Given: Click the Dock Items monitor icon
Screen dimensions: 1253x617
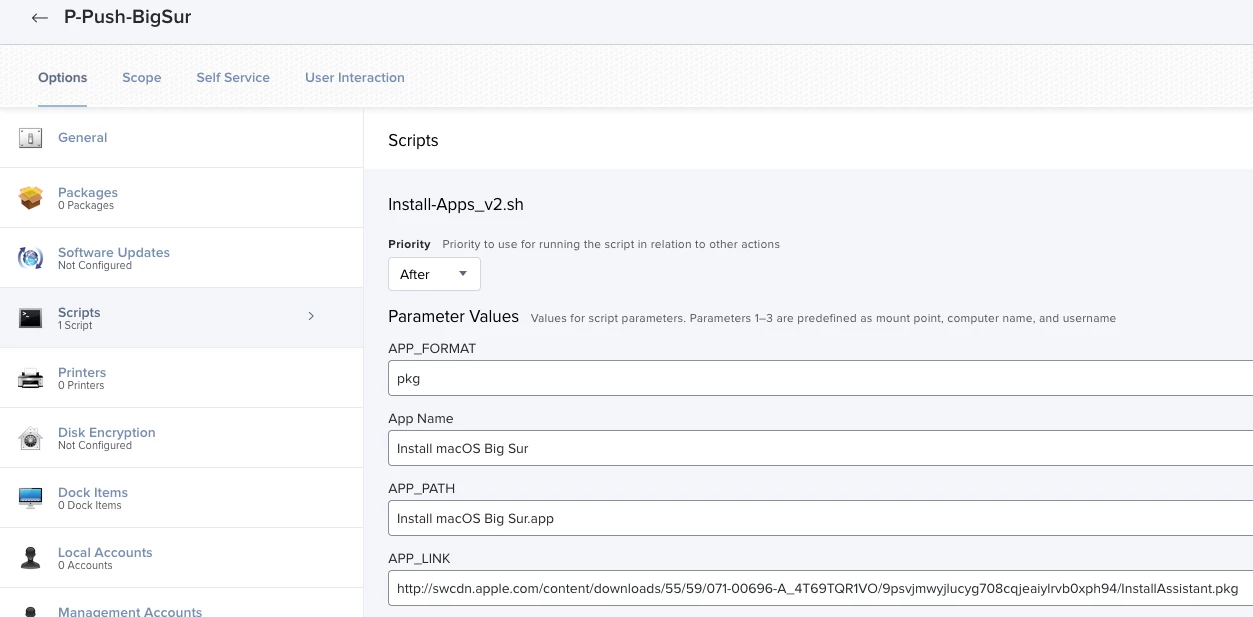Looking at the screenshot, I should click(30, 498).
